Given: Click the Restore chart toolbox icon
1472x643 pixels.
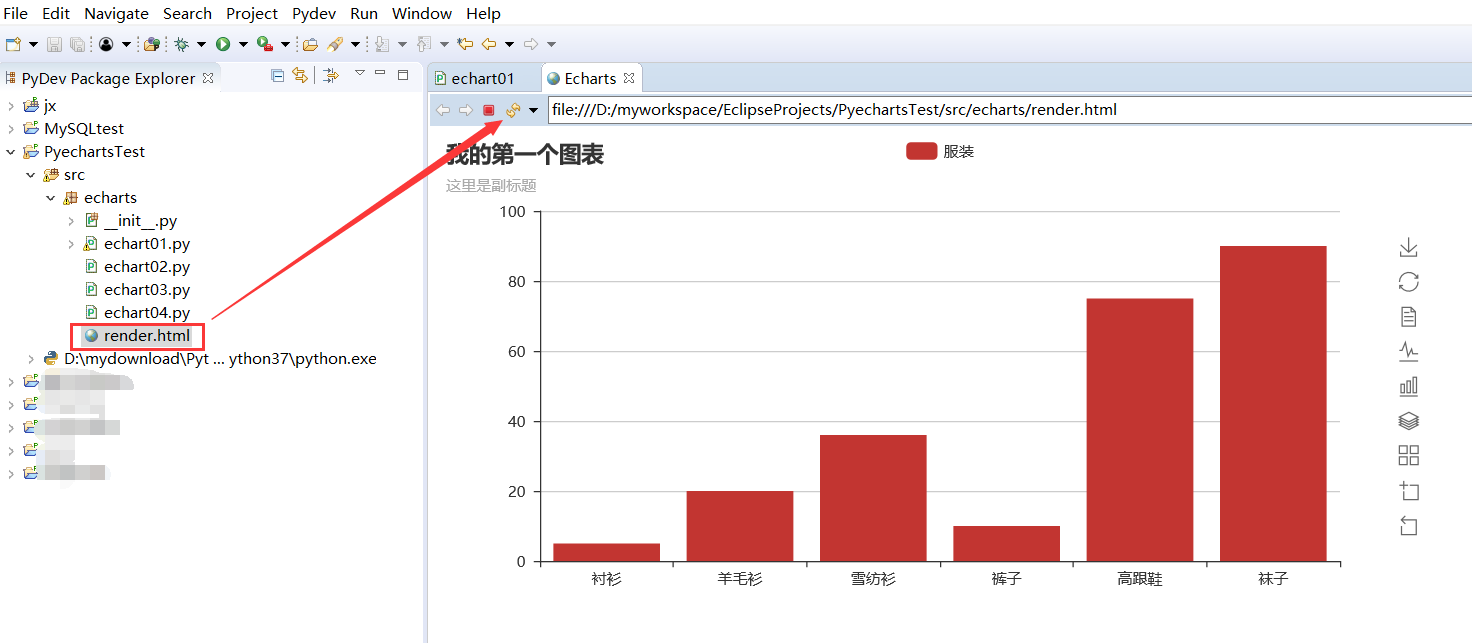Looking at the screenshot, I should 1408,281.
